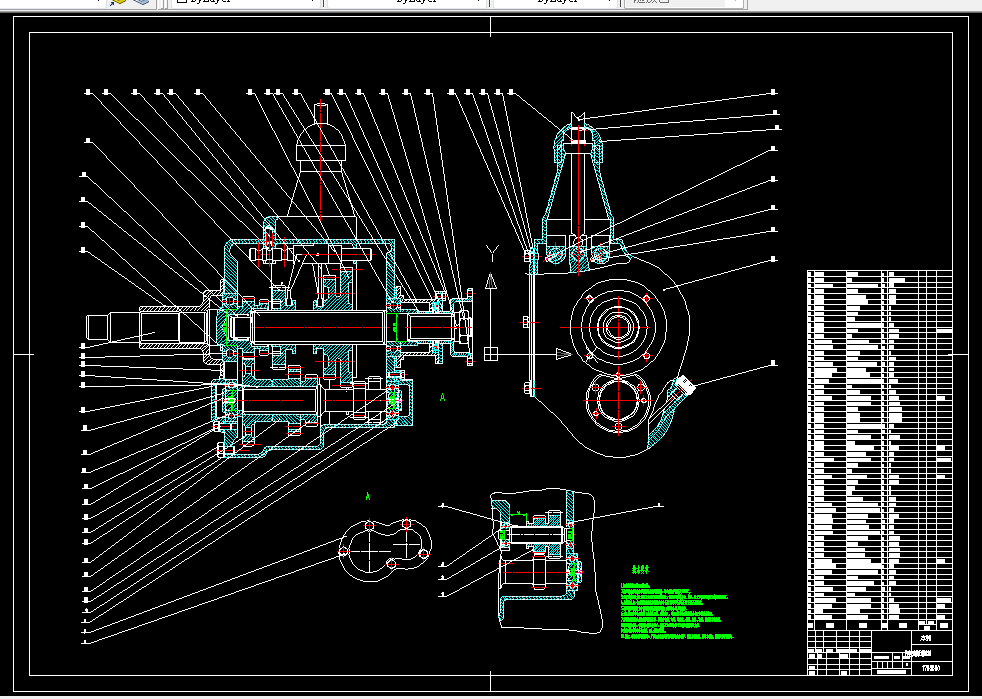Pick the countershaft in the section view
982x699 pixels.
coord(279,400)
